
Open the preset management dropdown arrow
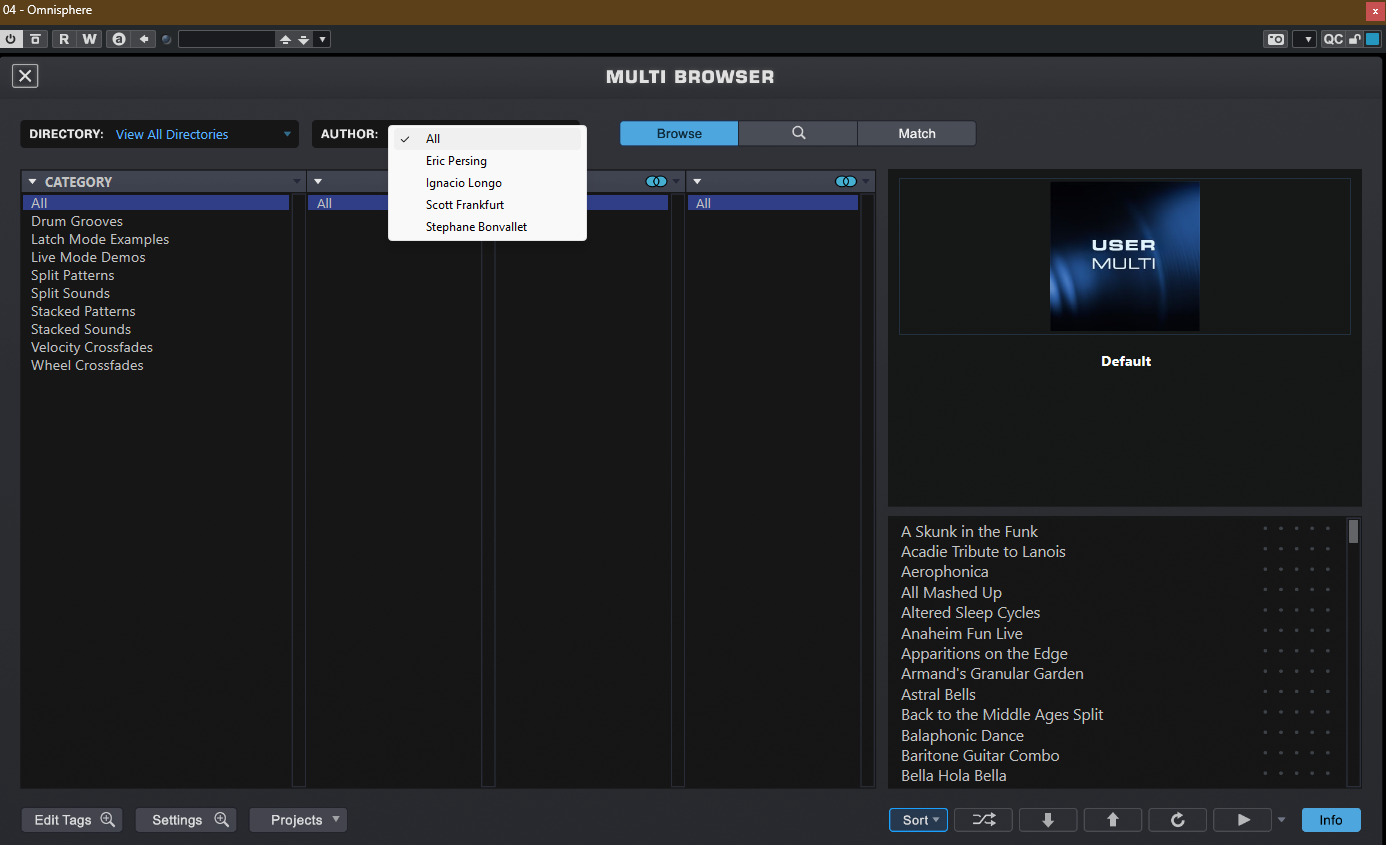[x=322, y=39]
